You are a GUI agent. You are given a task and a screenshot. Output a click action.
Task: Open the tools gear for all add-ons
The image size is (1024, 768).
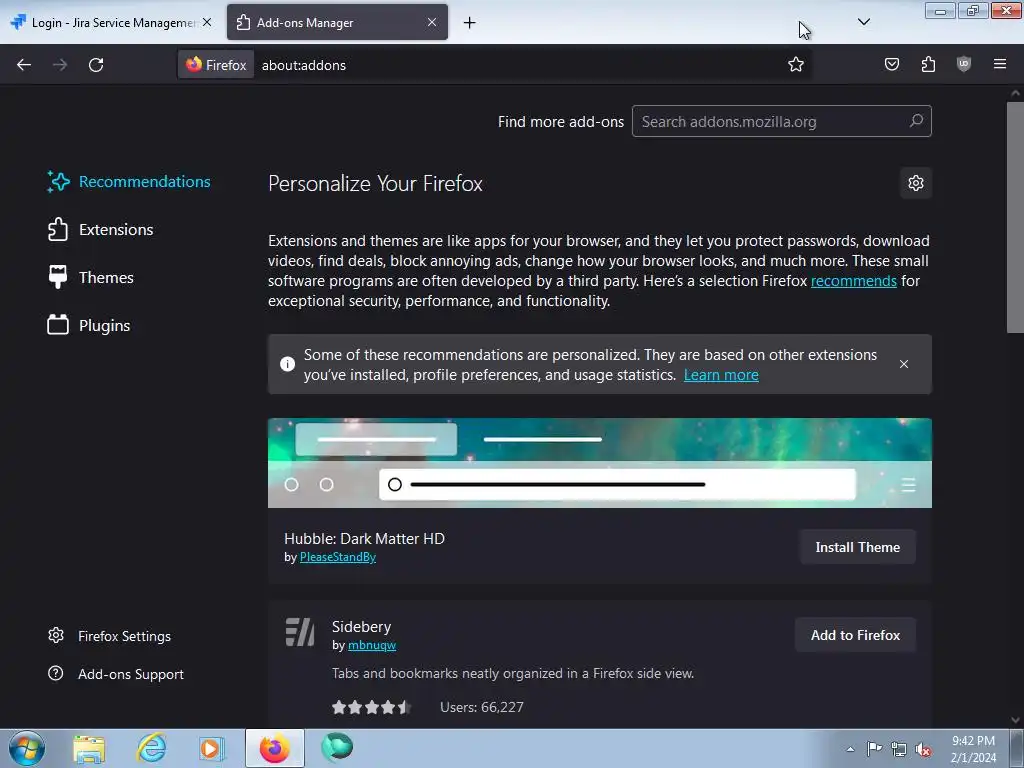[916, 183]
